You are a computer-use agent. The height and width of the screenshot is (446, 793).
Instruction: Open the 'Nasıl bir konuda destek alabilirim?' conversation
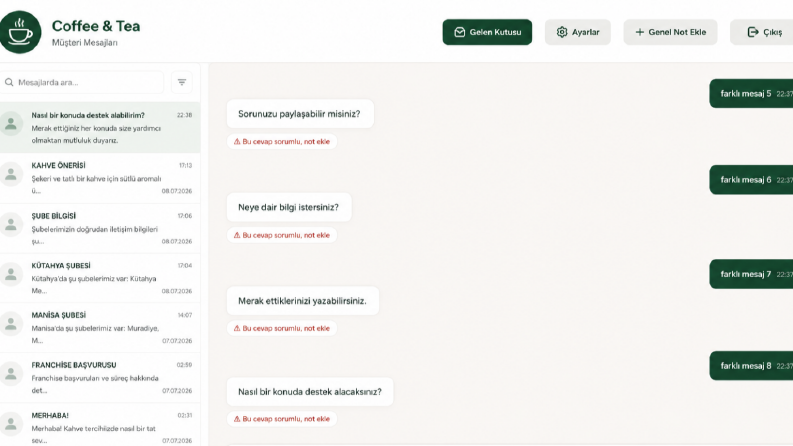(100, 127)
